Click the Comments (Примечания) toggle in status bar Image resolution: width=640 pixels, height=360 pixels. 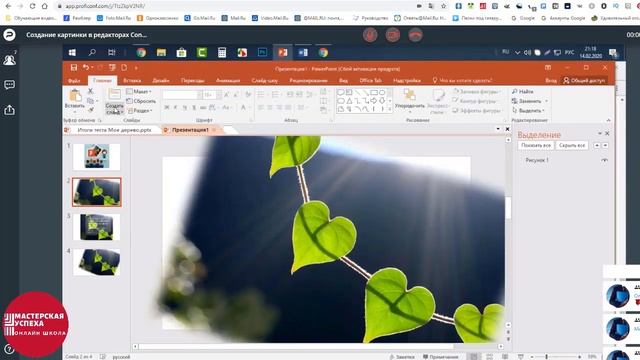tap(440, 357)
